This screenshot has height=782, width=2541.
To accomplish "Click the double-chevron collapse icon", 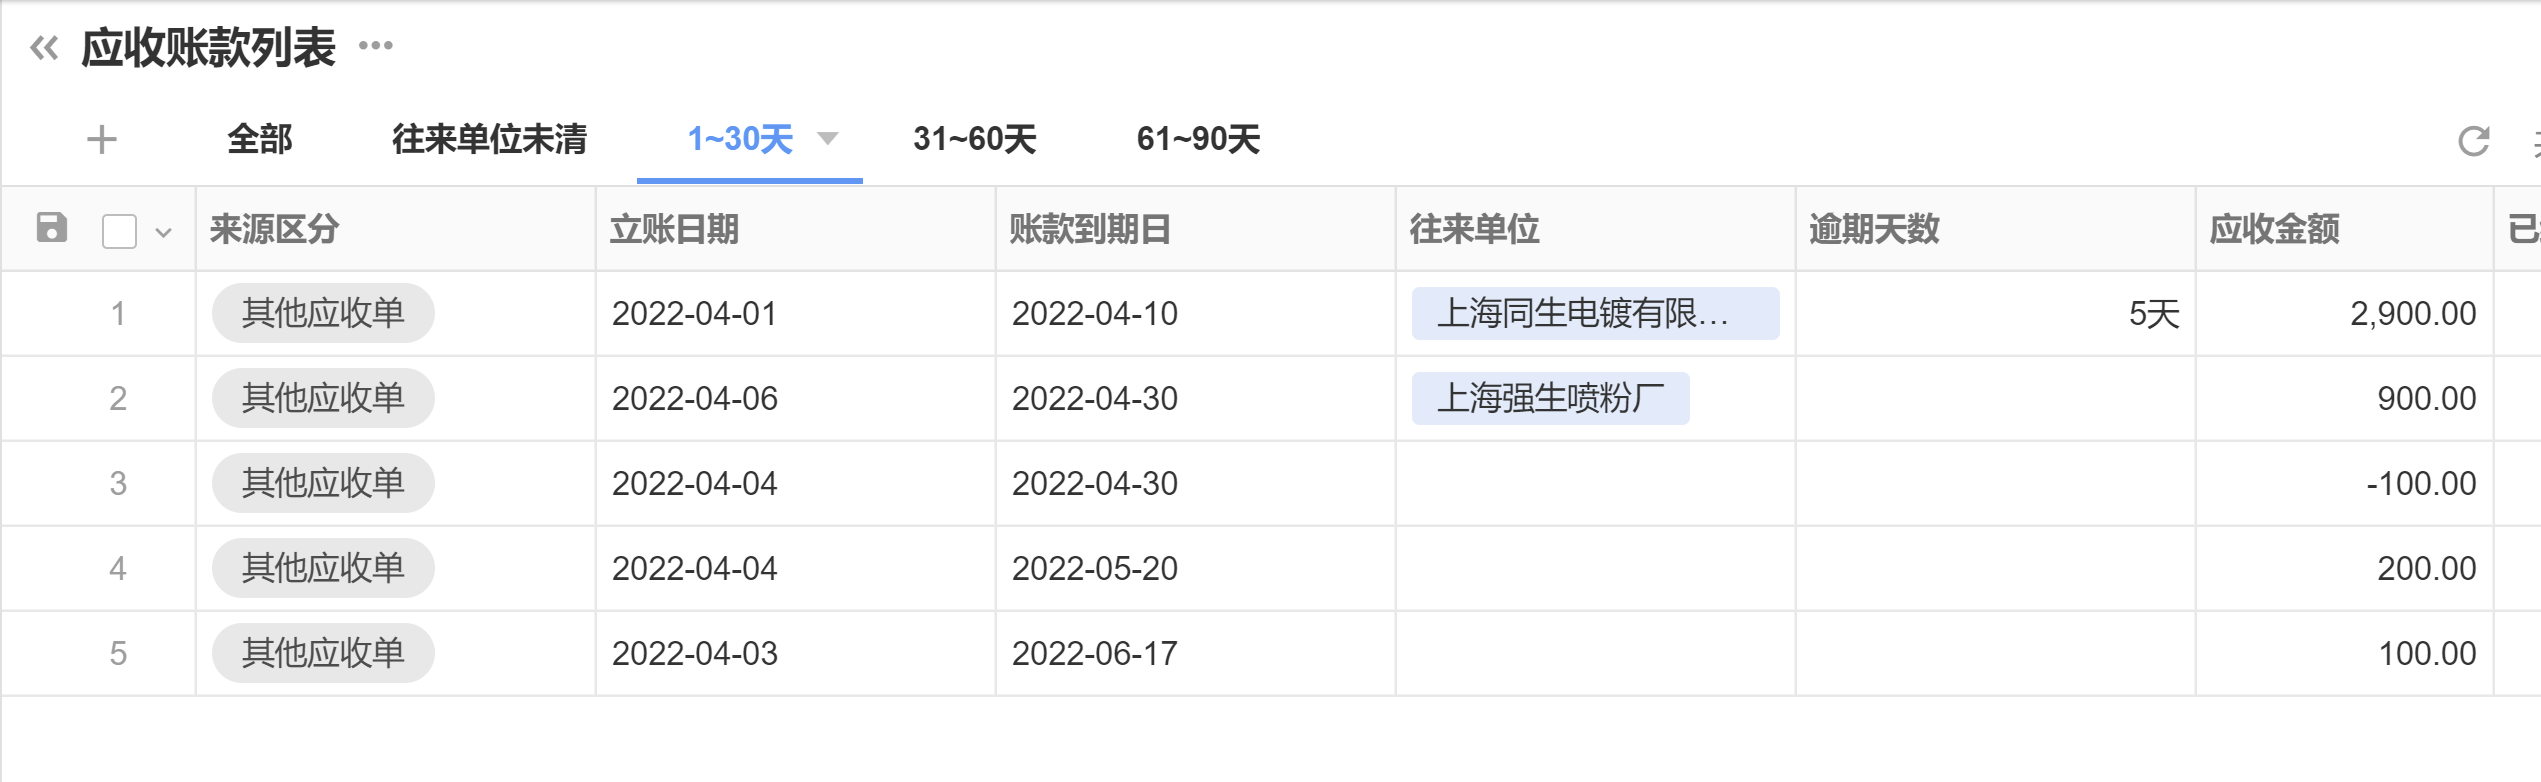I will (x=44, y=47).
